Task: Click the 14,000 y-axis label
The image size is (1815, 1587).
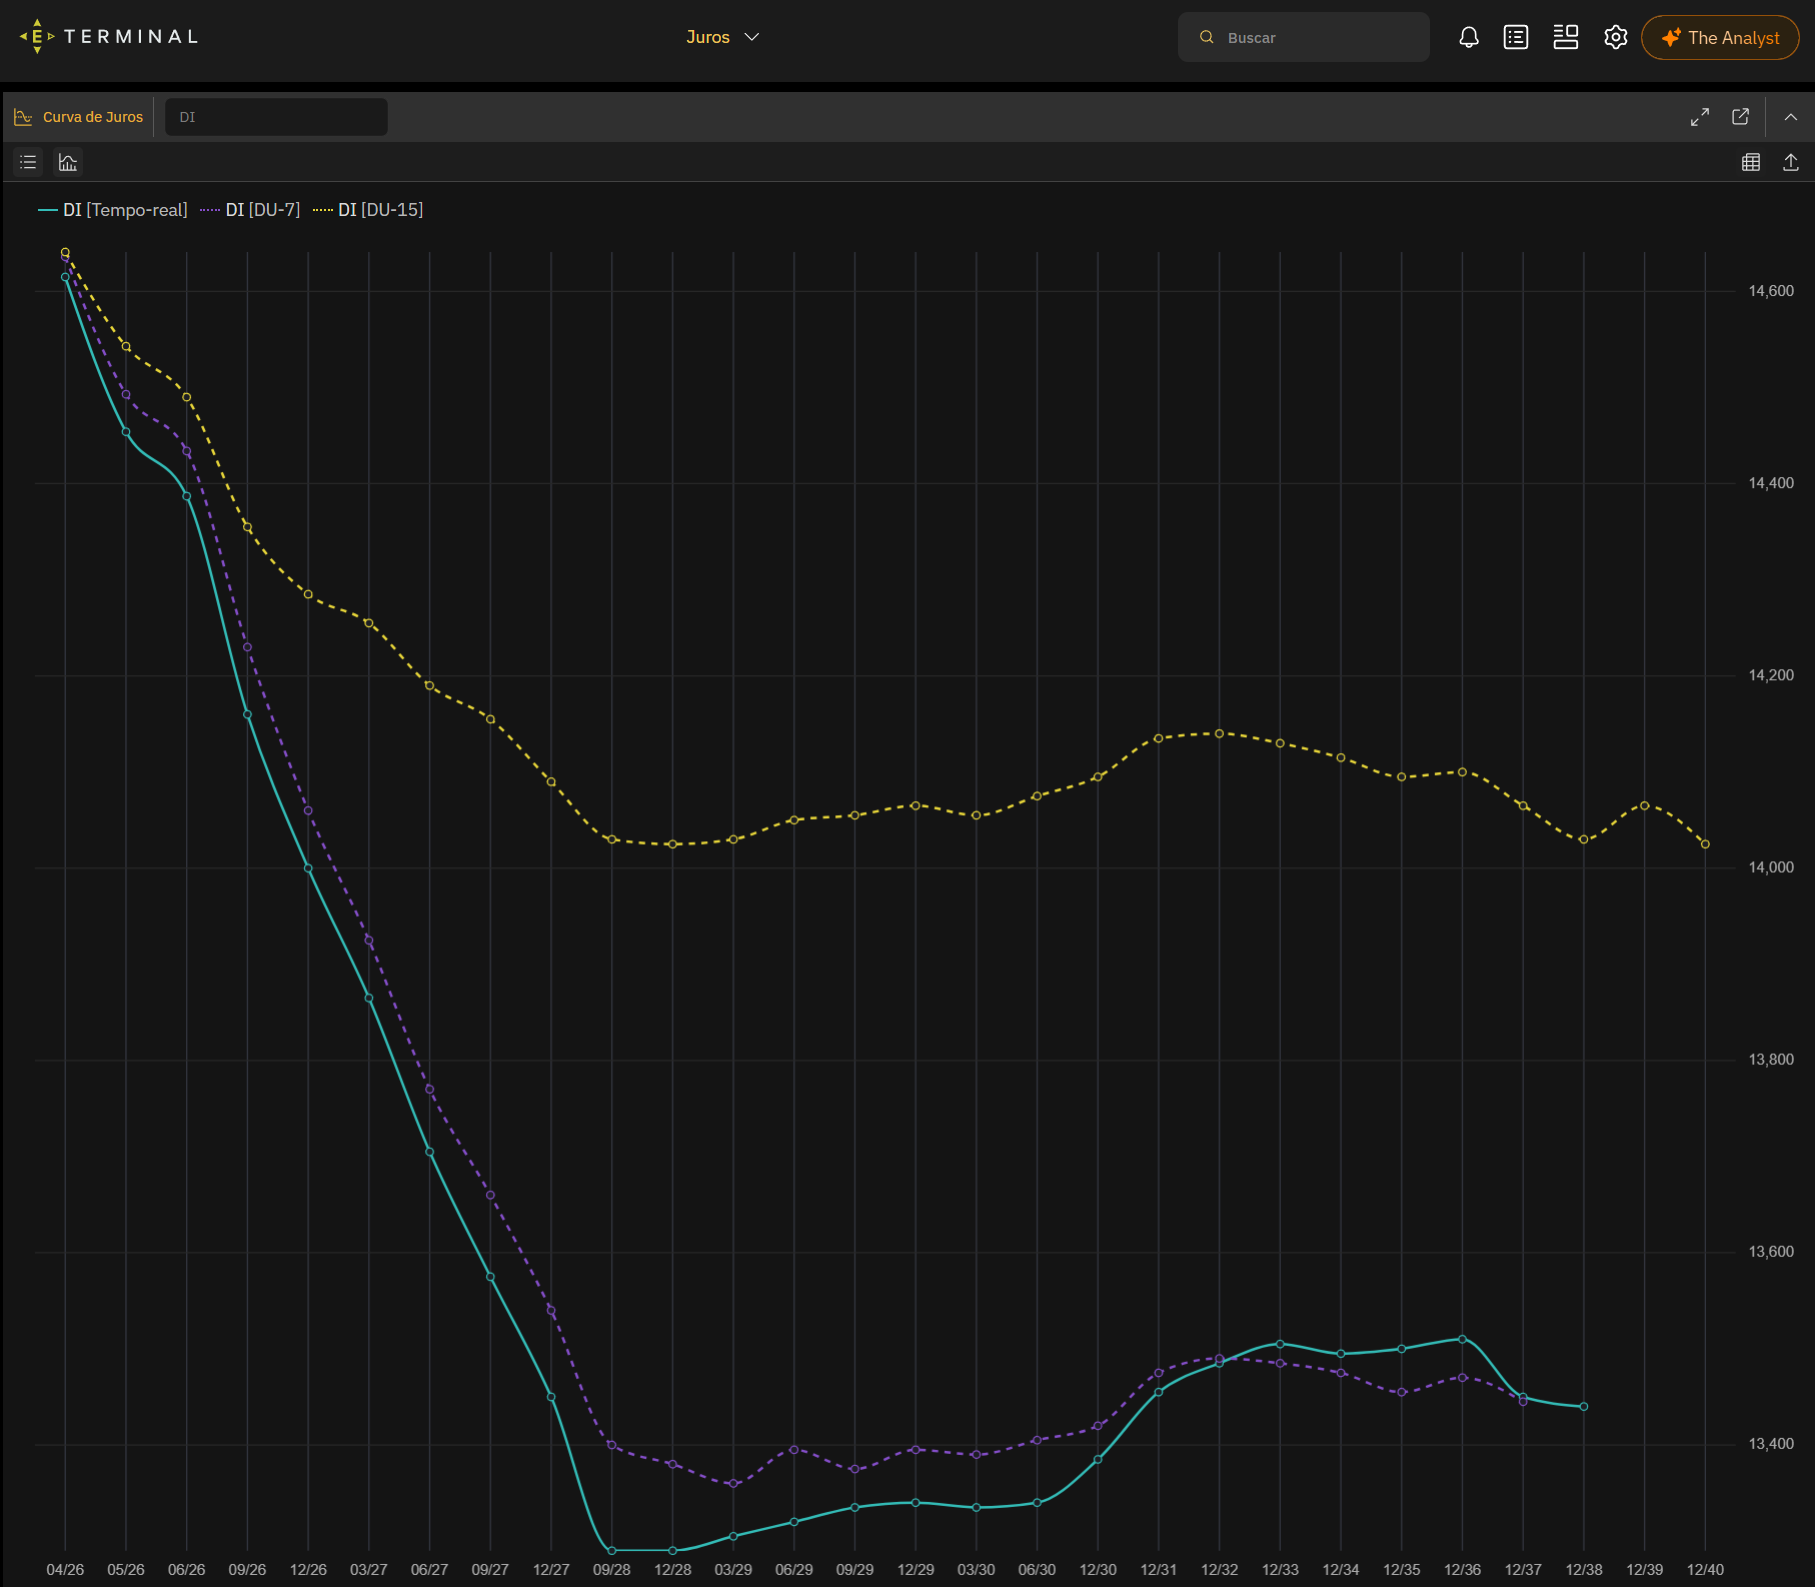Action: point(1771,867)
